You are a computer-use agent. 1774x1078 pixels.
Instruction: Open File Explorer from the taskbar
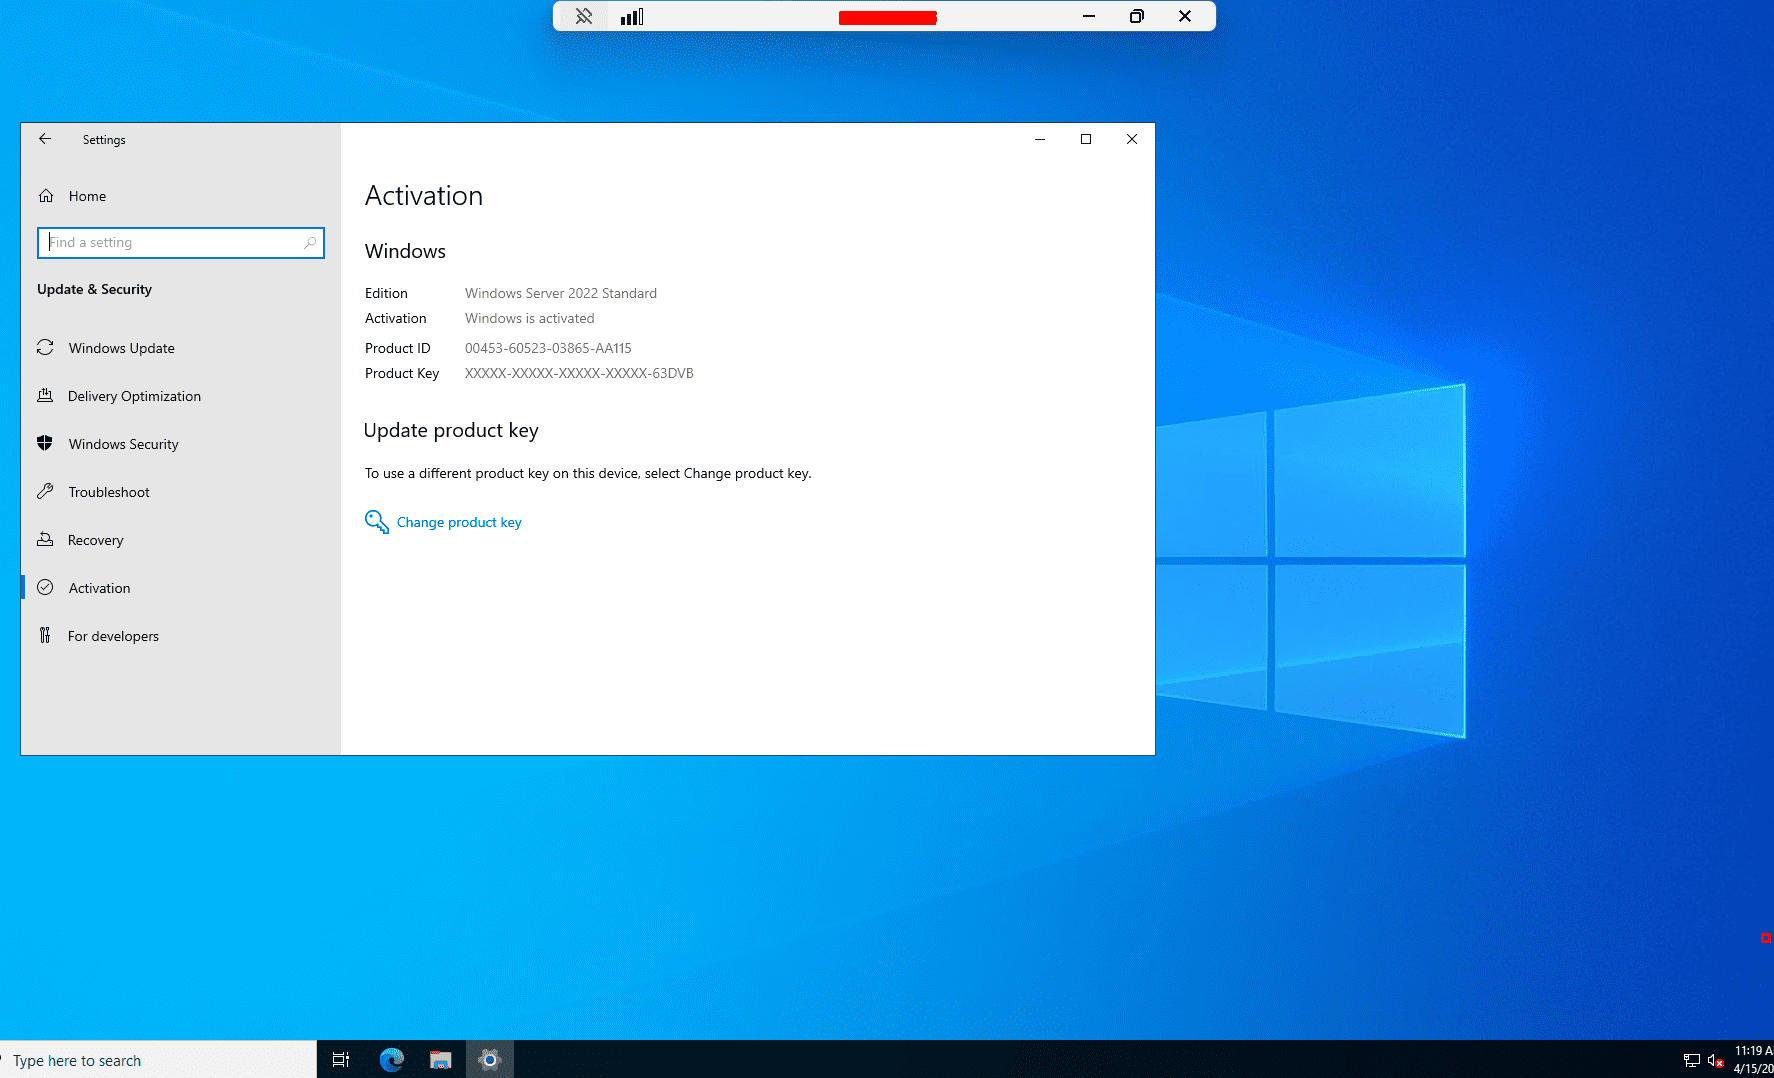tap(440, 1060)
